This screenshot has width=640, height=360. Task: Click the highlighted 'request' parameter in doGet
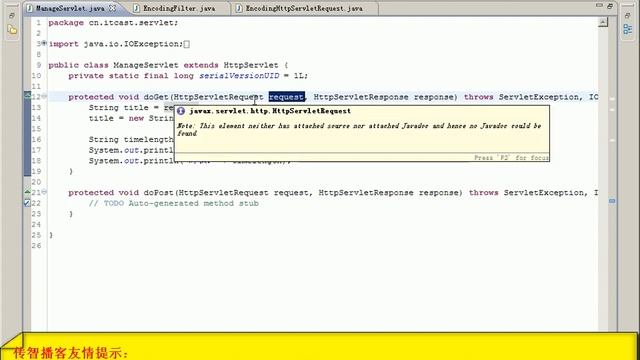click(287, 97)
